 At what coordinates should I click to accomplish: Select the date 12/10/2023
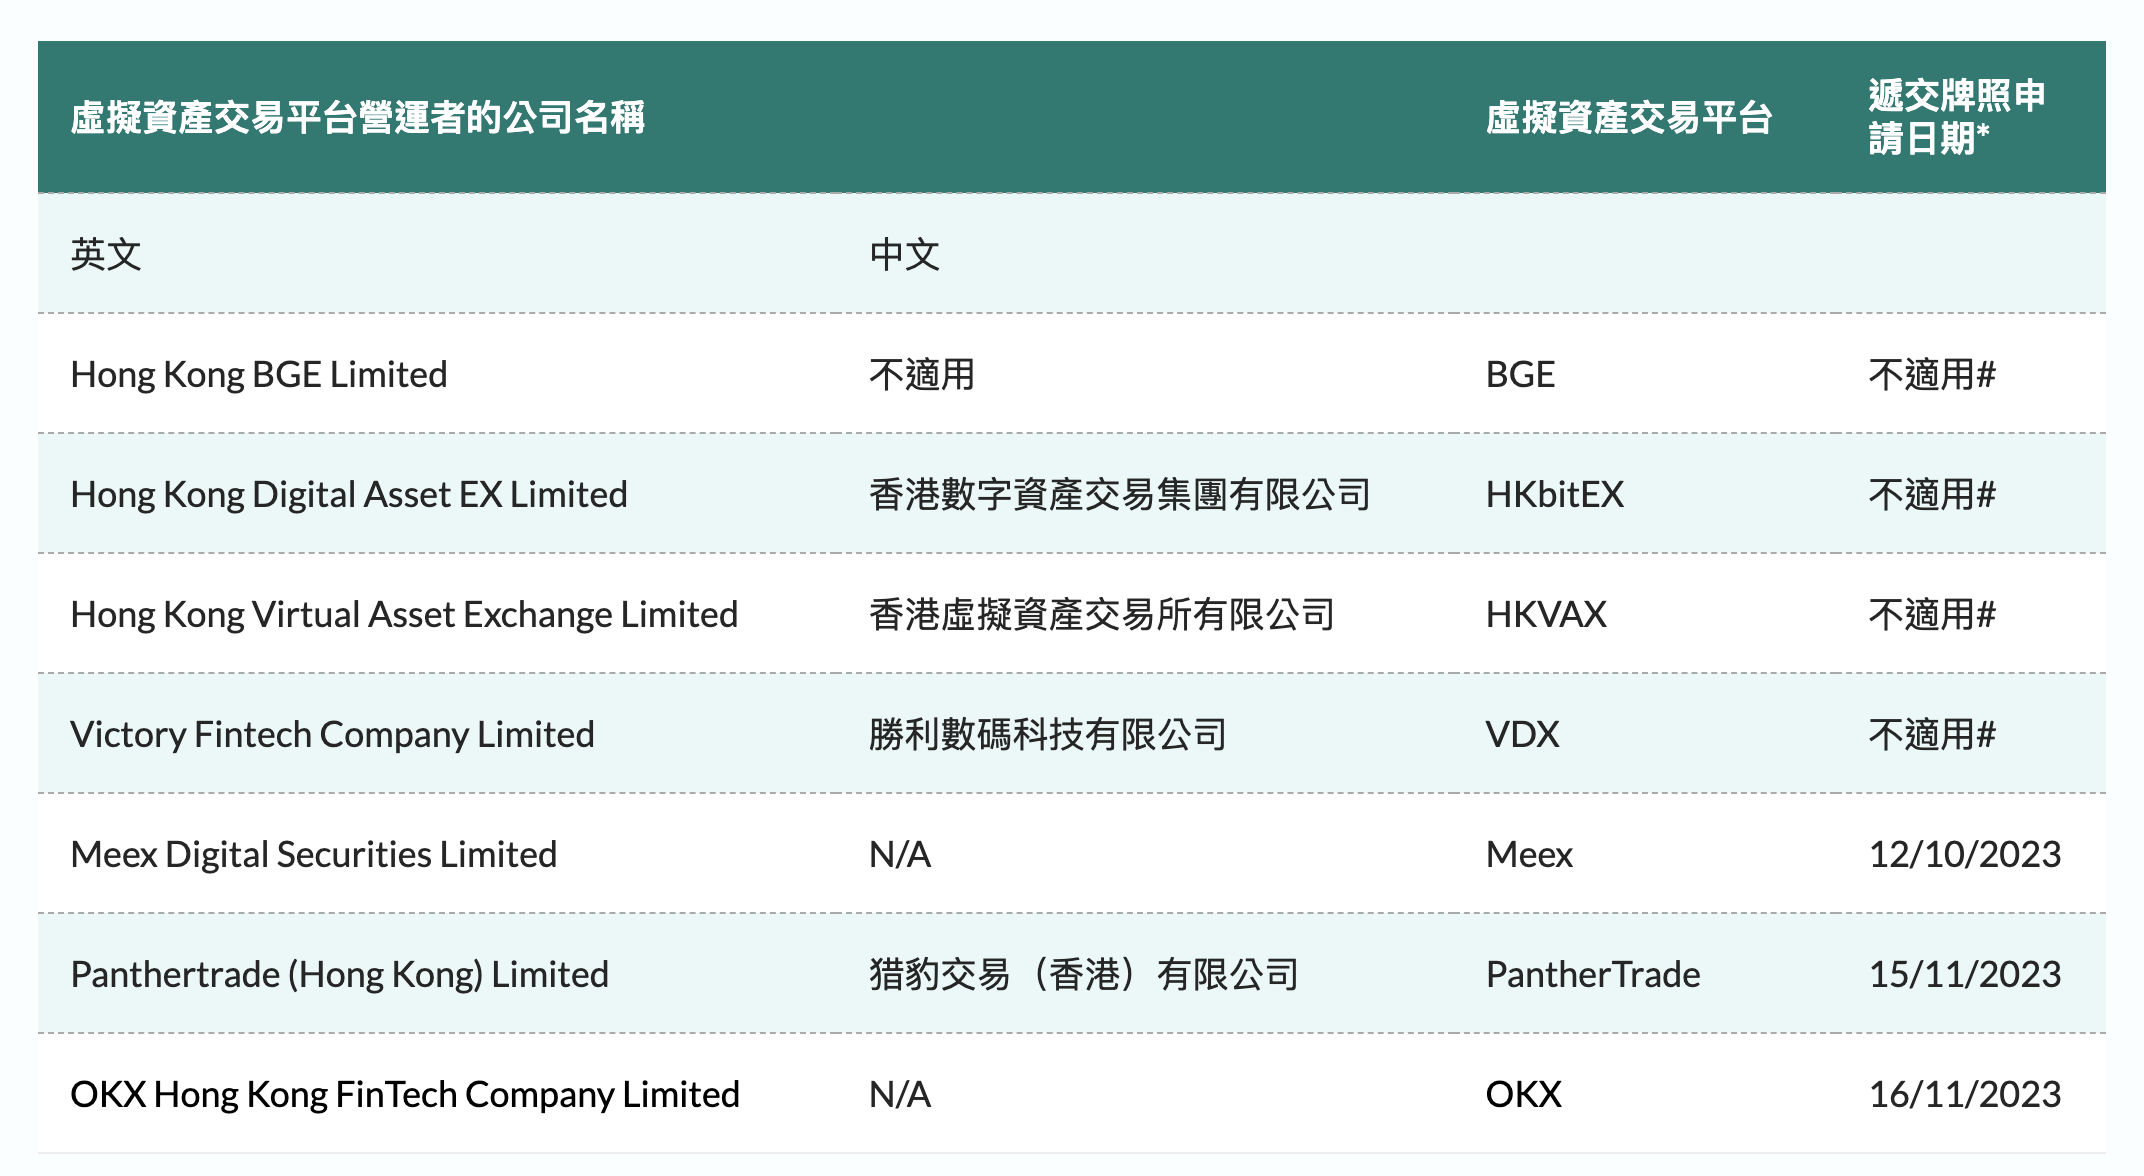[x=1964, y=855]
